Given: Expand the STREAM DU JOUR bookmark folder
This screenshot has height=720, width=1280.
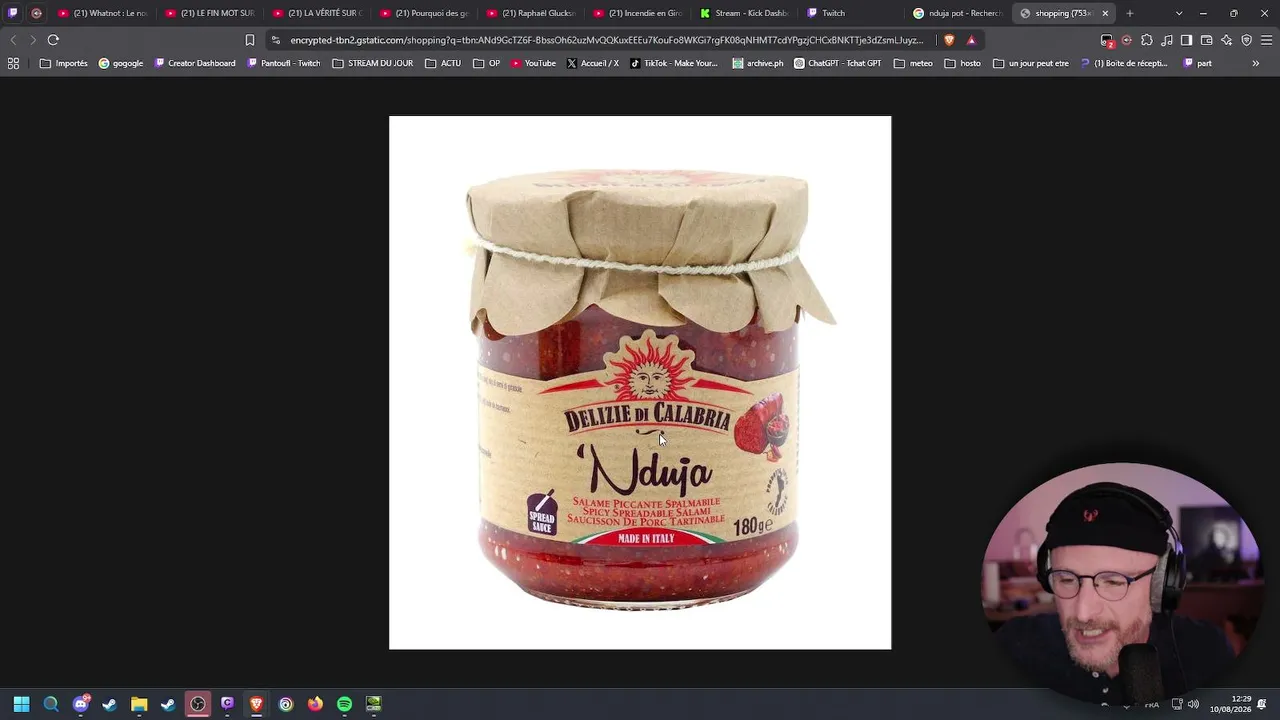Looking at the screenshot, I should [x=372, y=63].
